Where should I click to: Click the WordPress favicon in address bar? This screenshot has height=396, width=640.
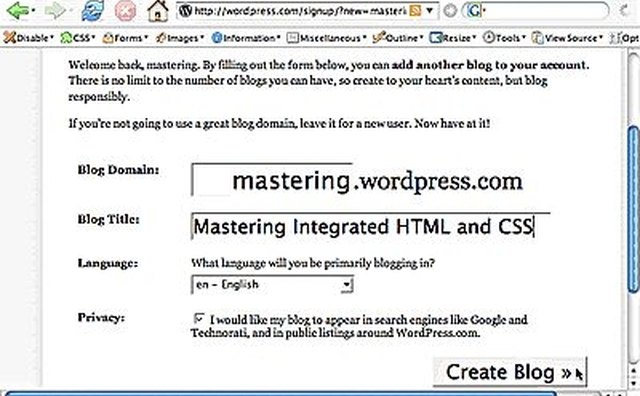click(x=185, y=11)
